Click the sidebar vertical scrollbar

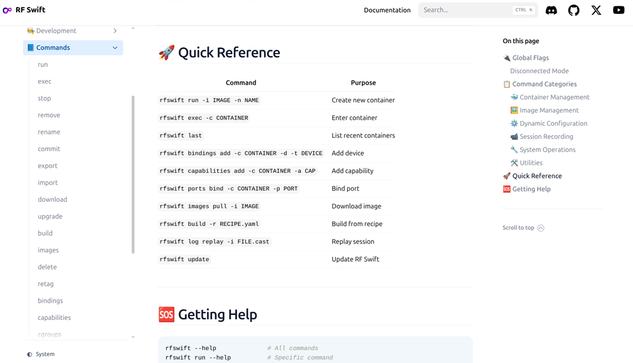(x=133, y=174)
